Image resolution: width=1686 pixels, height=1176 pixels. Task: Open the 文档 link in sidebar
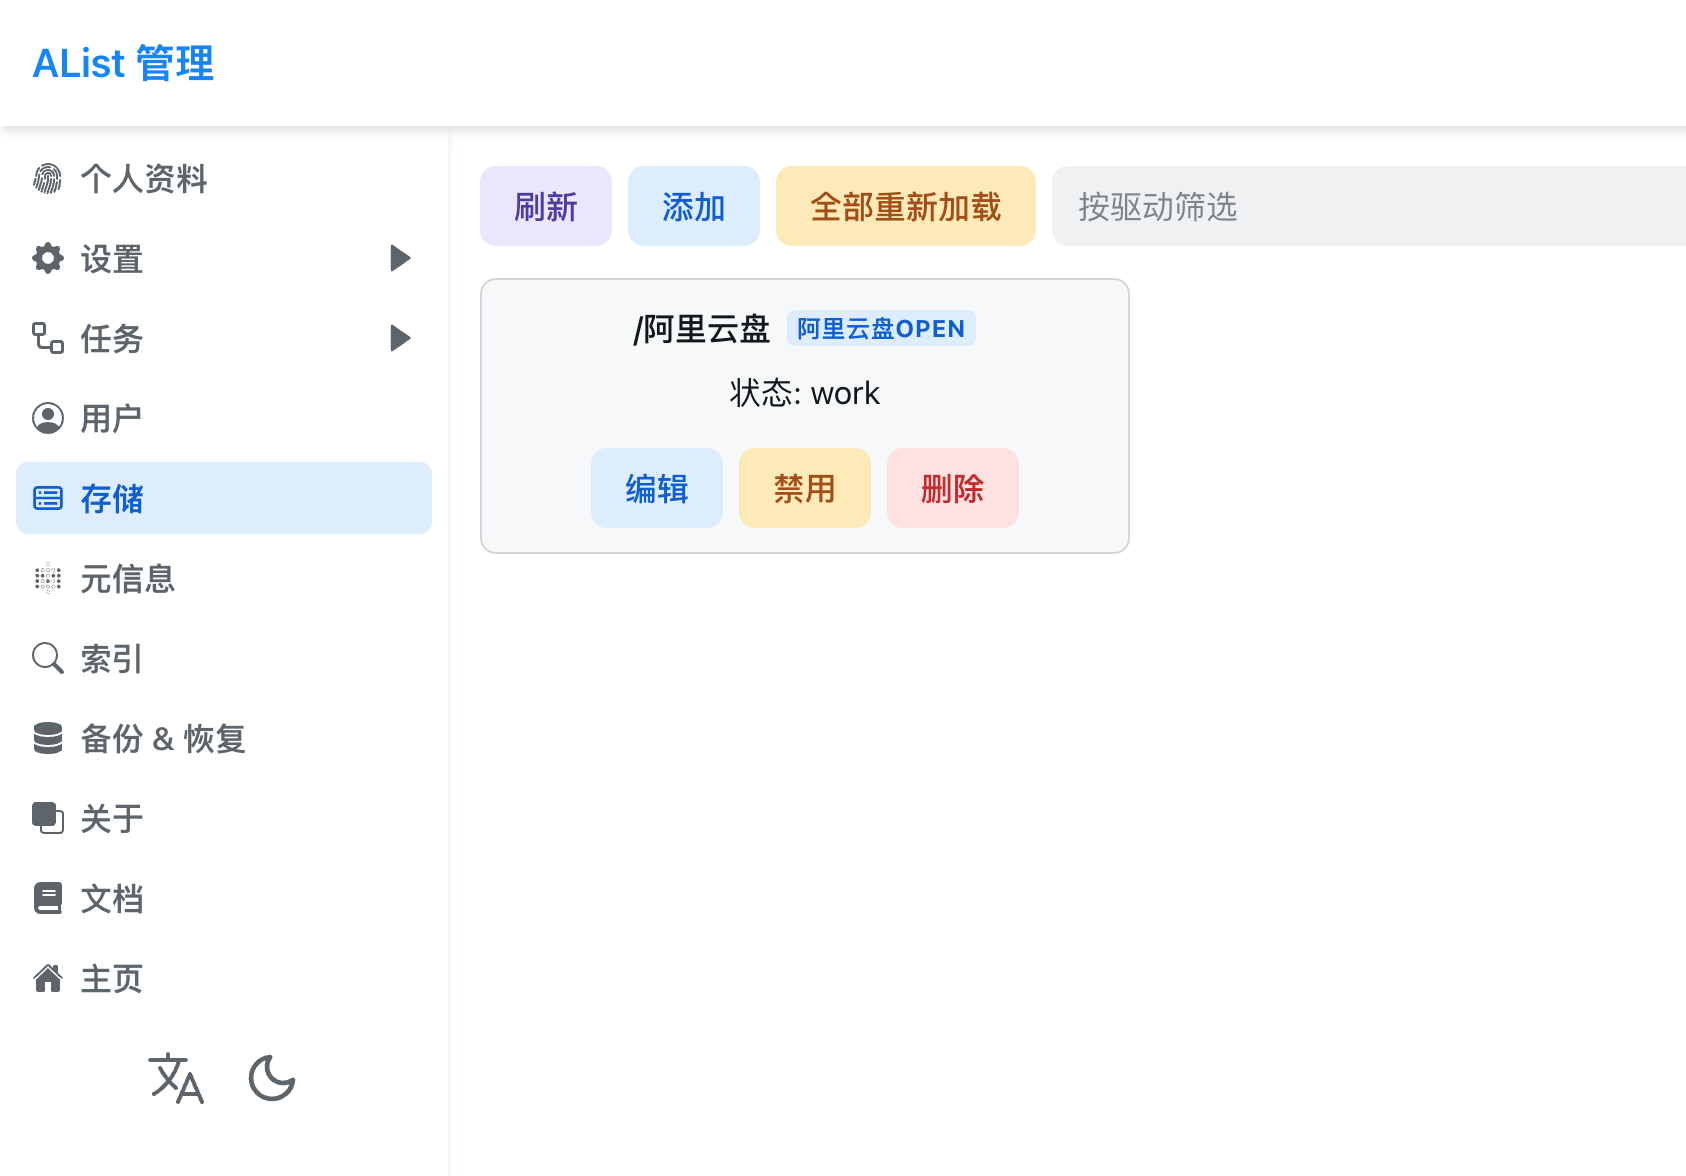[x=224, y=898]
